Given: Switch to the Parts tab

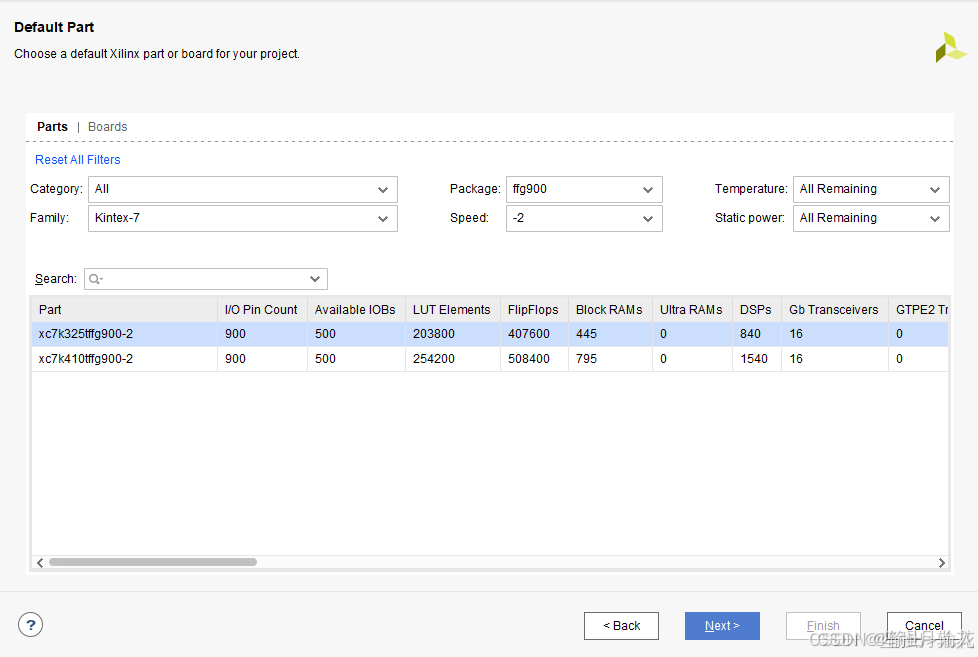Looking at the screenshot, I should coord(52,127).
